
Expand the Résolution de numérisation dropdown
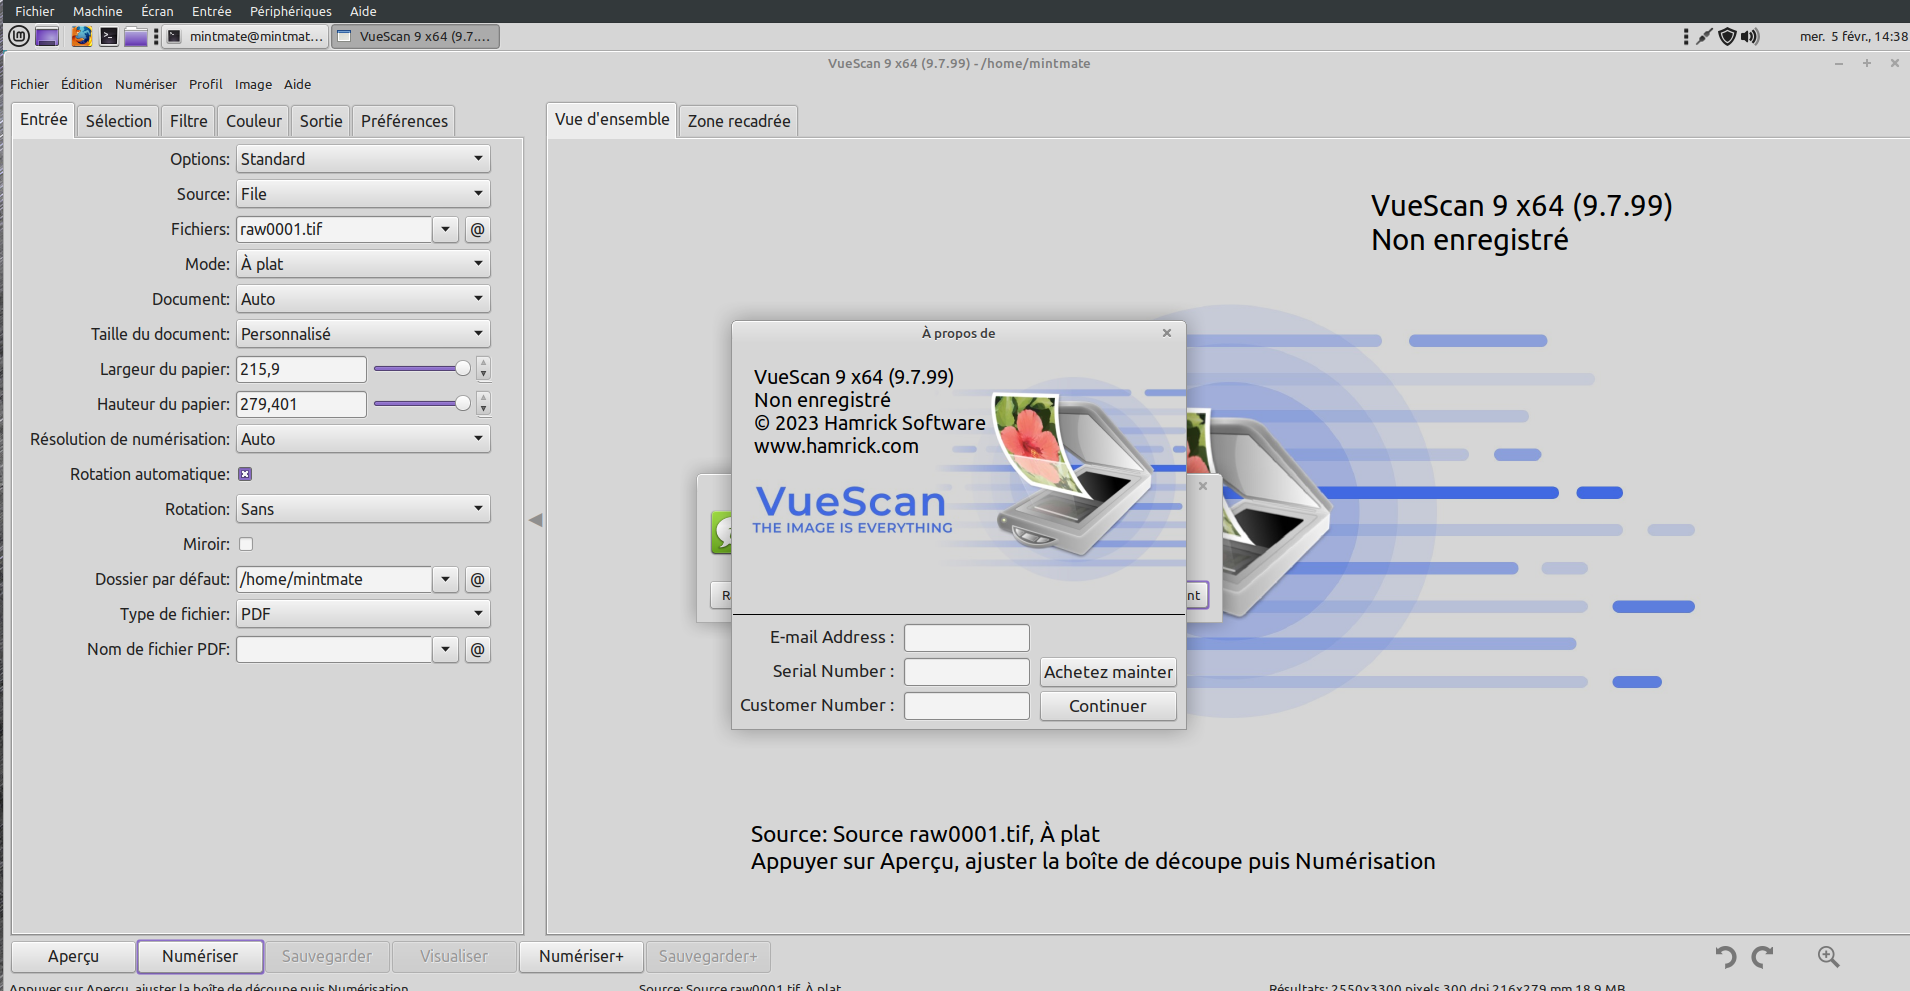tap(363, 439)
